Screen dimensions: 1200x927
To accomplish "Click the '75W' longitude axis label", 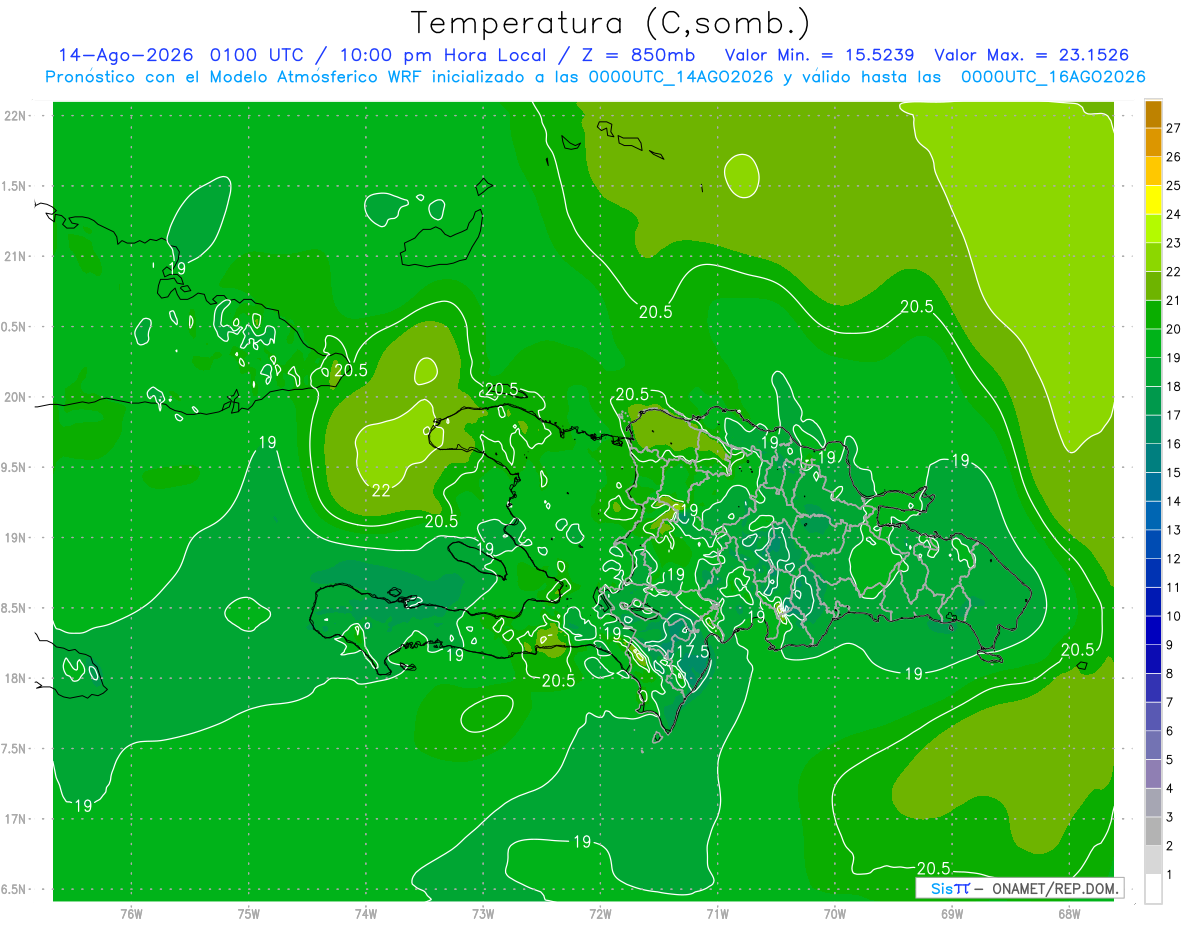I will click(x=249, y=914).
